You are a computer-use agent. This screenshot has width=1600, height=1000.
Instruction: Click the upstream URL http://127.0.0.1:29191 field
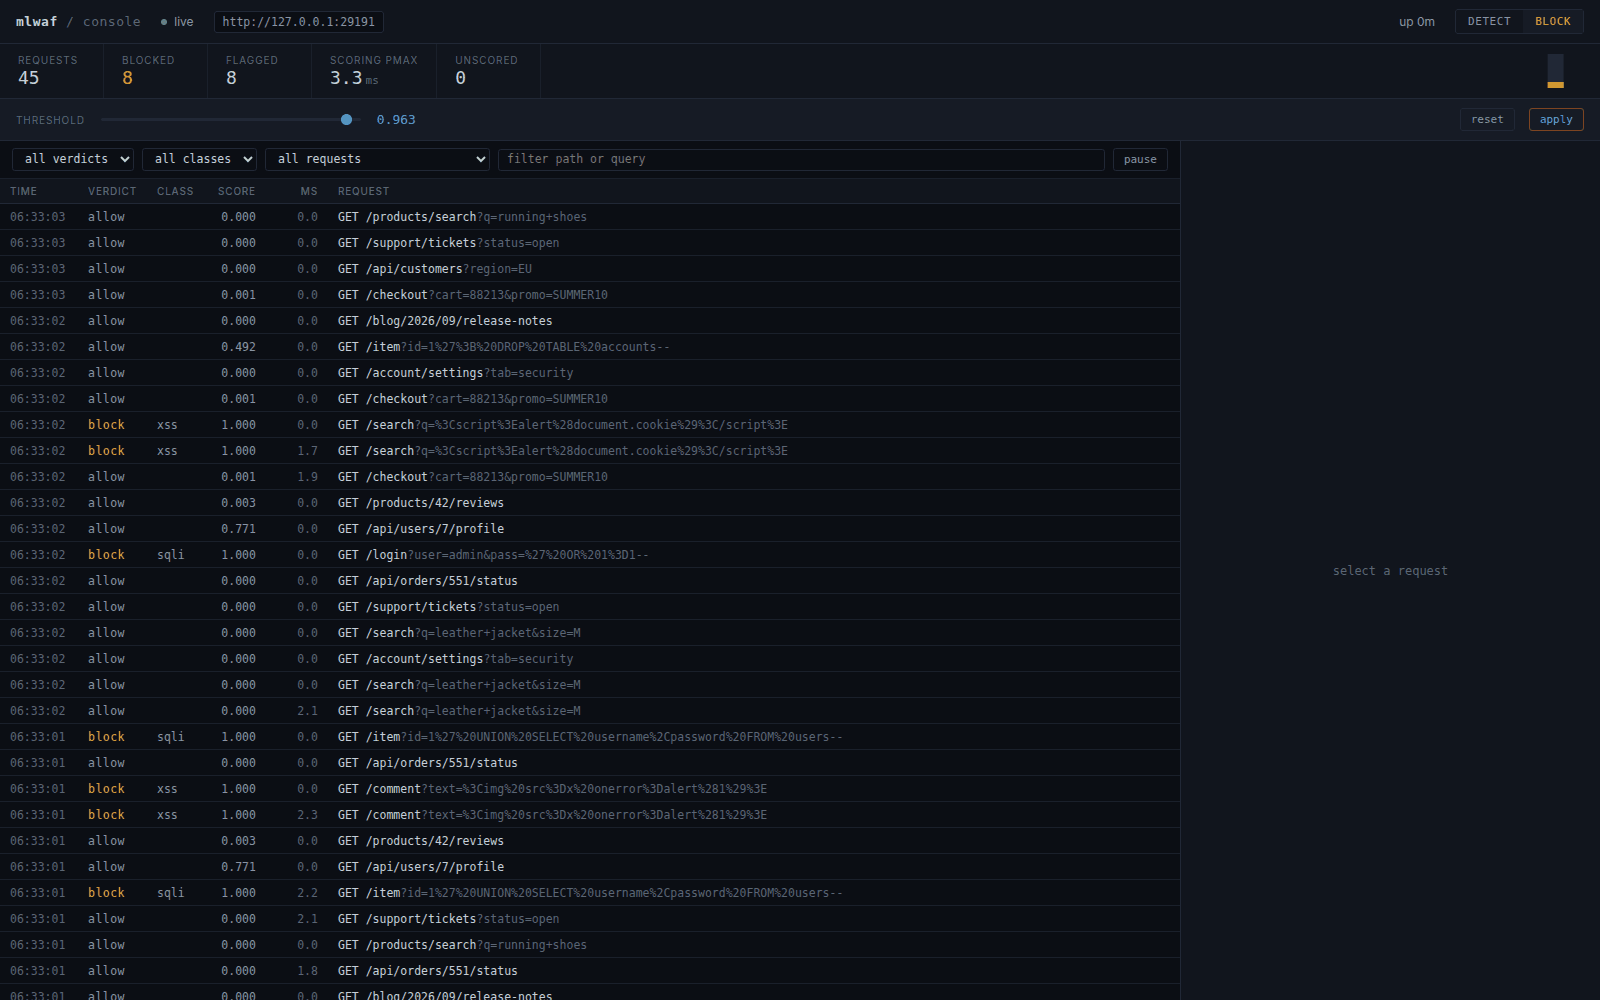(299, 22)
